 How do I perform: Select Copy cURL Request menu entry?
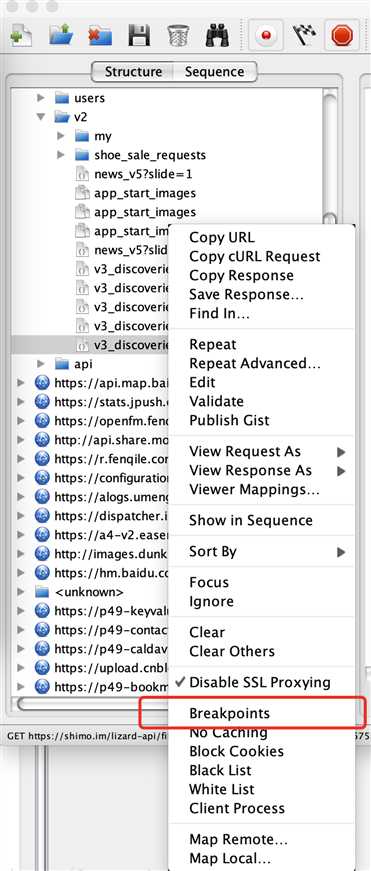tap(254, 257)
